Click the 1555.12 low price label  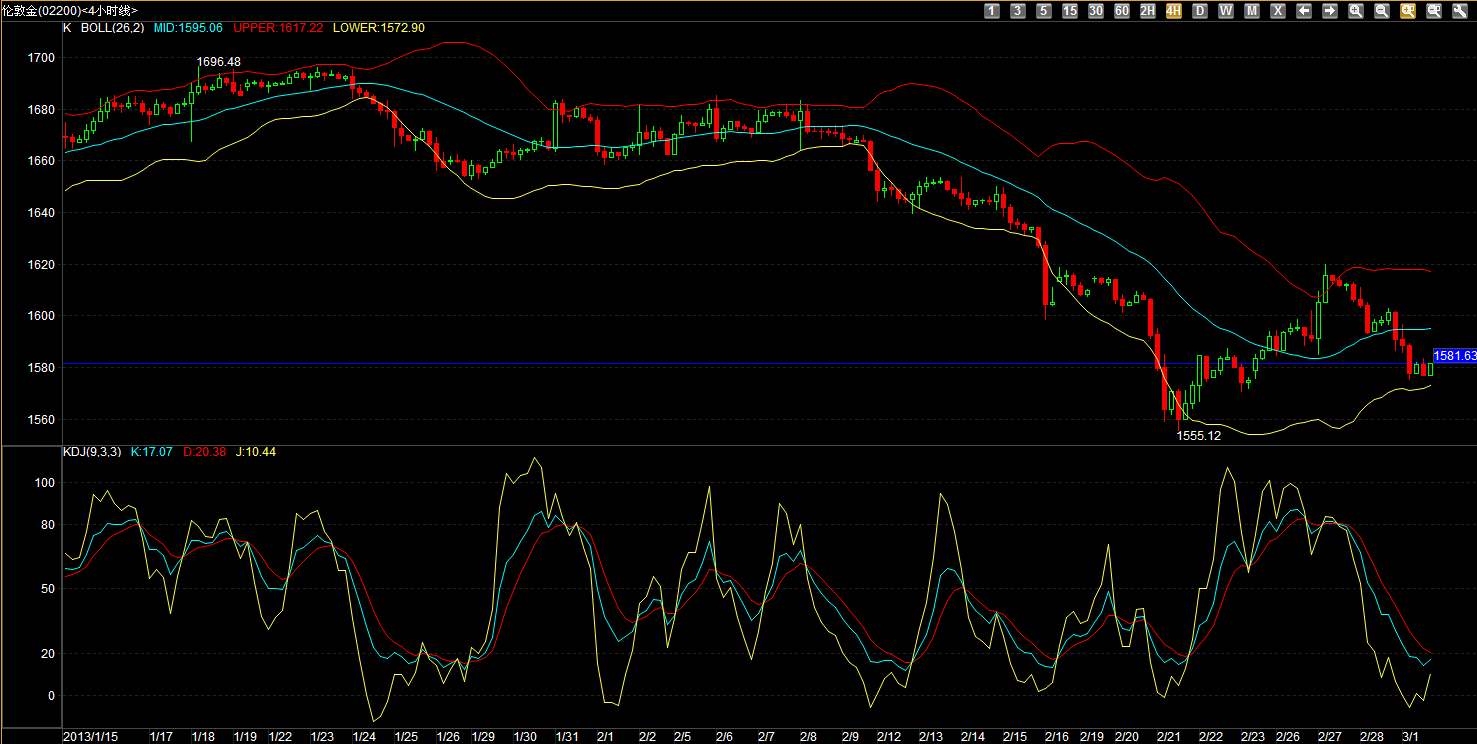coord(1198,436)
